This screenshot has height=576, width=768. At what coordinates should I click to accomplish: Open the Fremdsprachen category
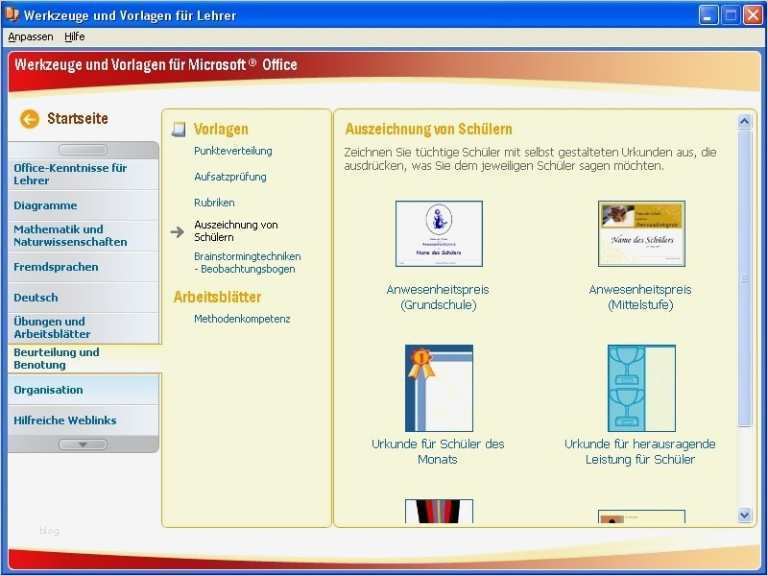tap(84, 267)
